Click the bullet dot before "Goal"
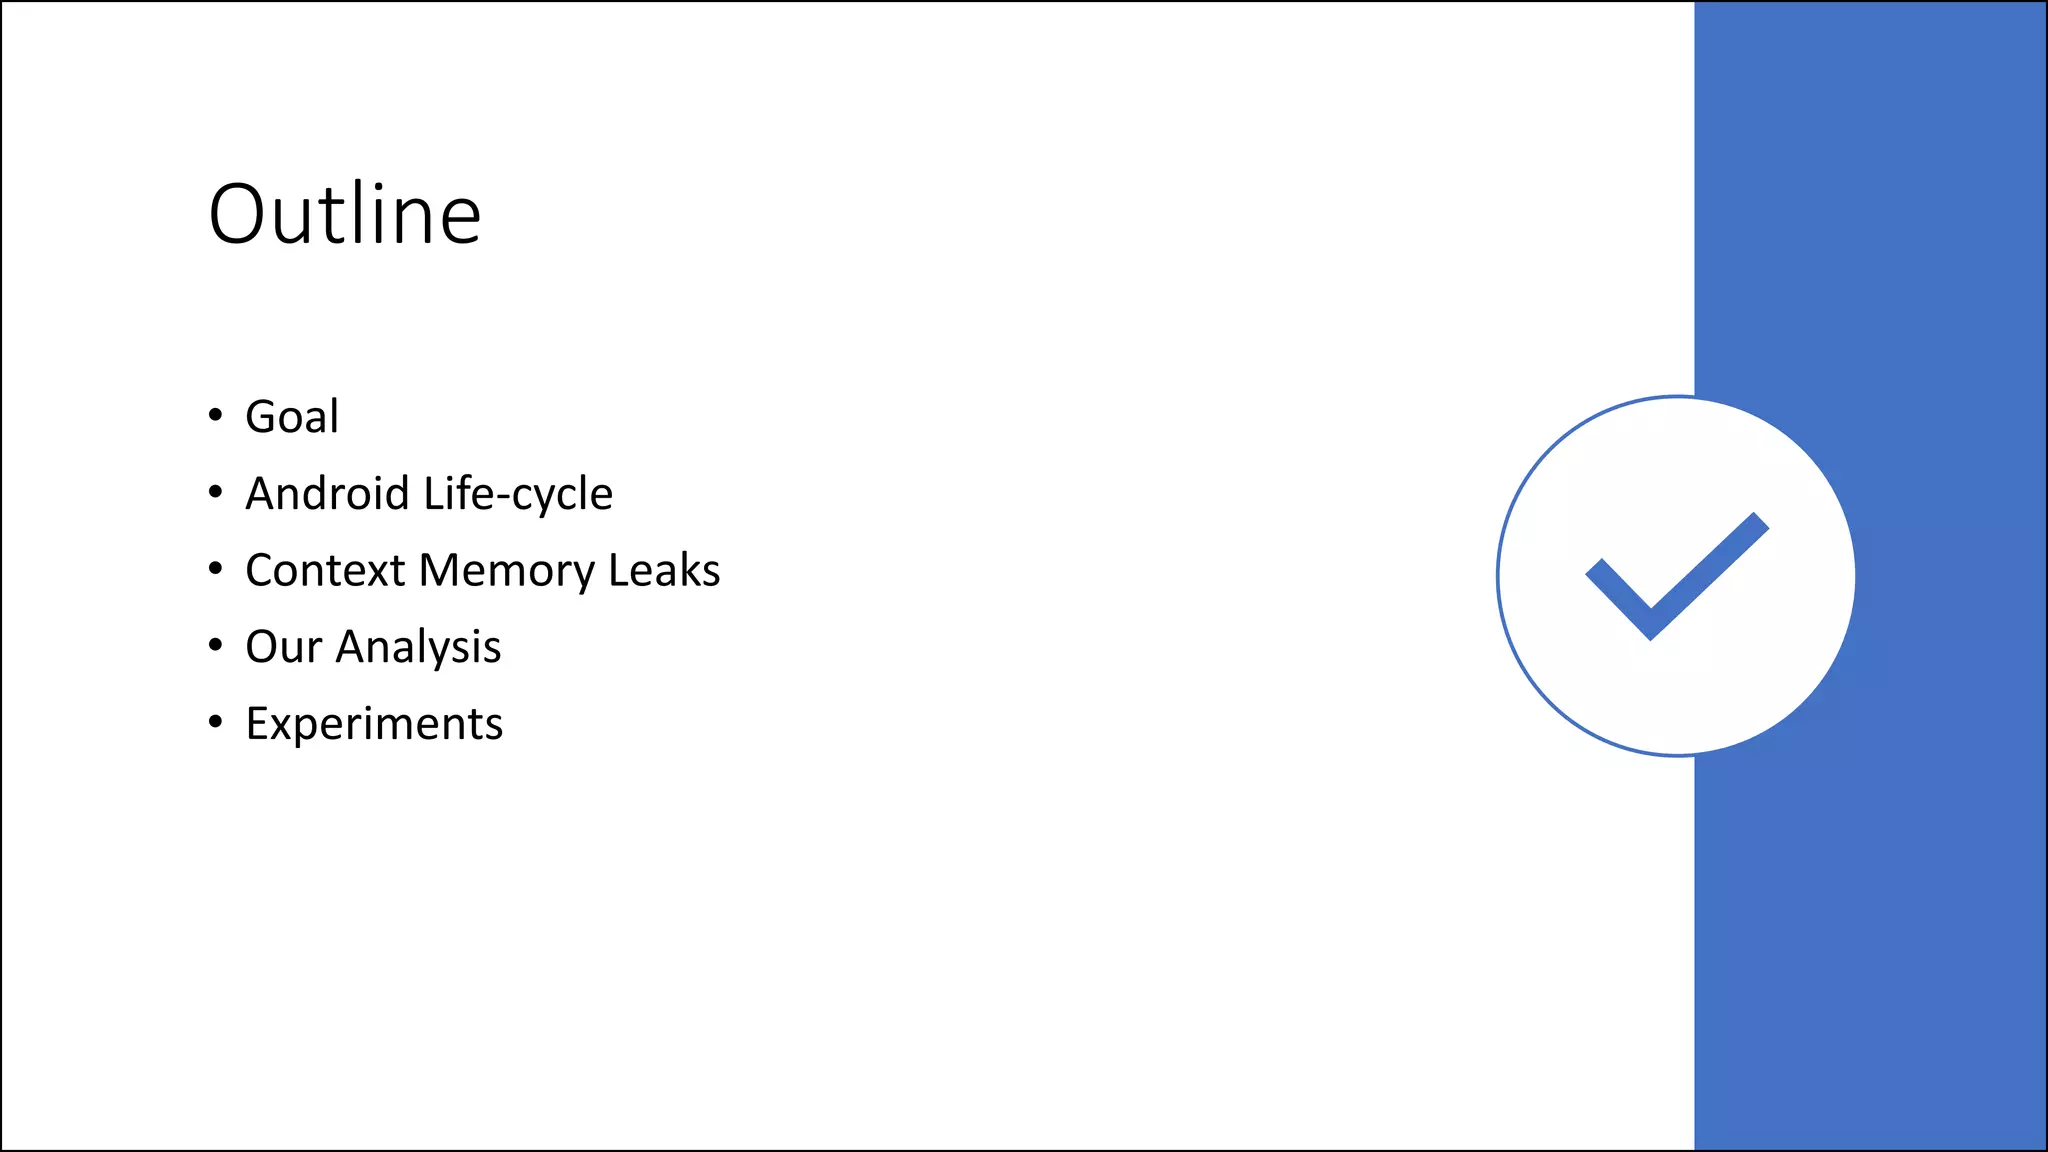Screen dimensions: 2048x1152 (215, 415)
